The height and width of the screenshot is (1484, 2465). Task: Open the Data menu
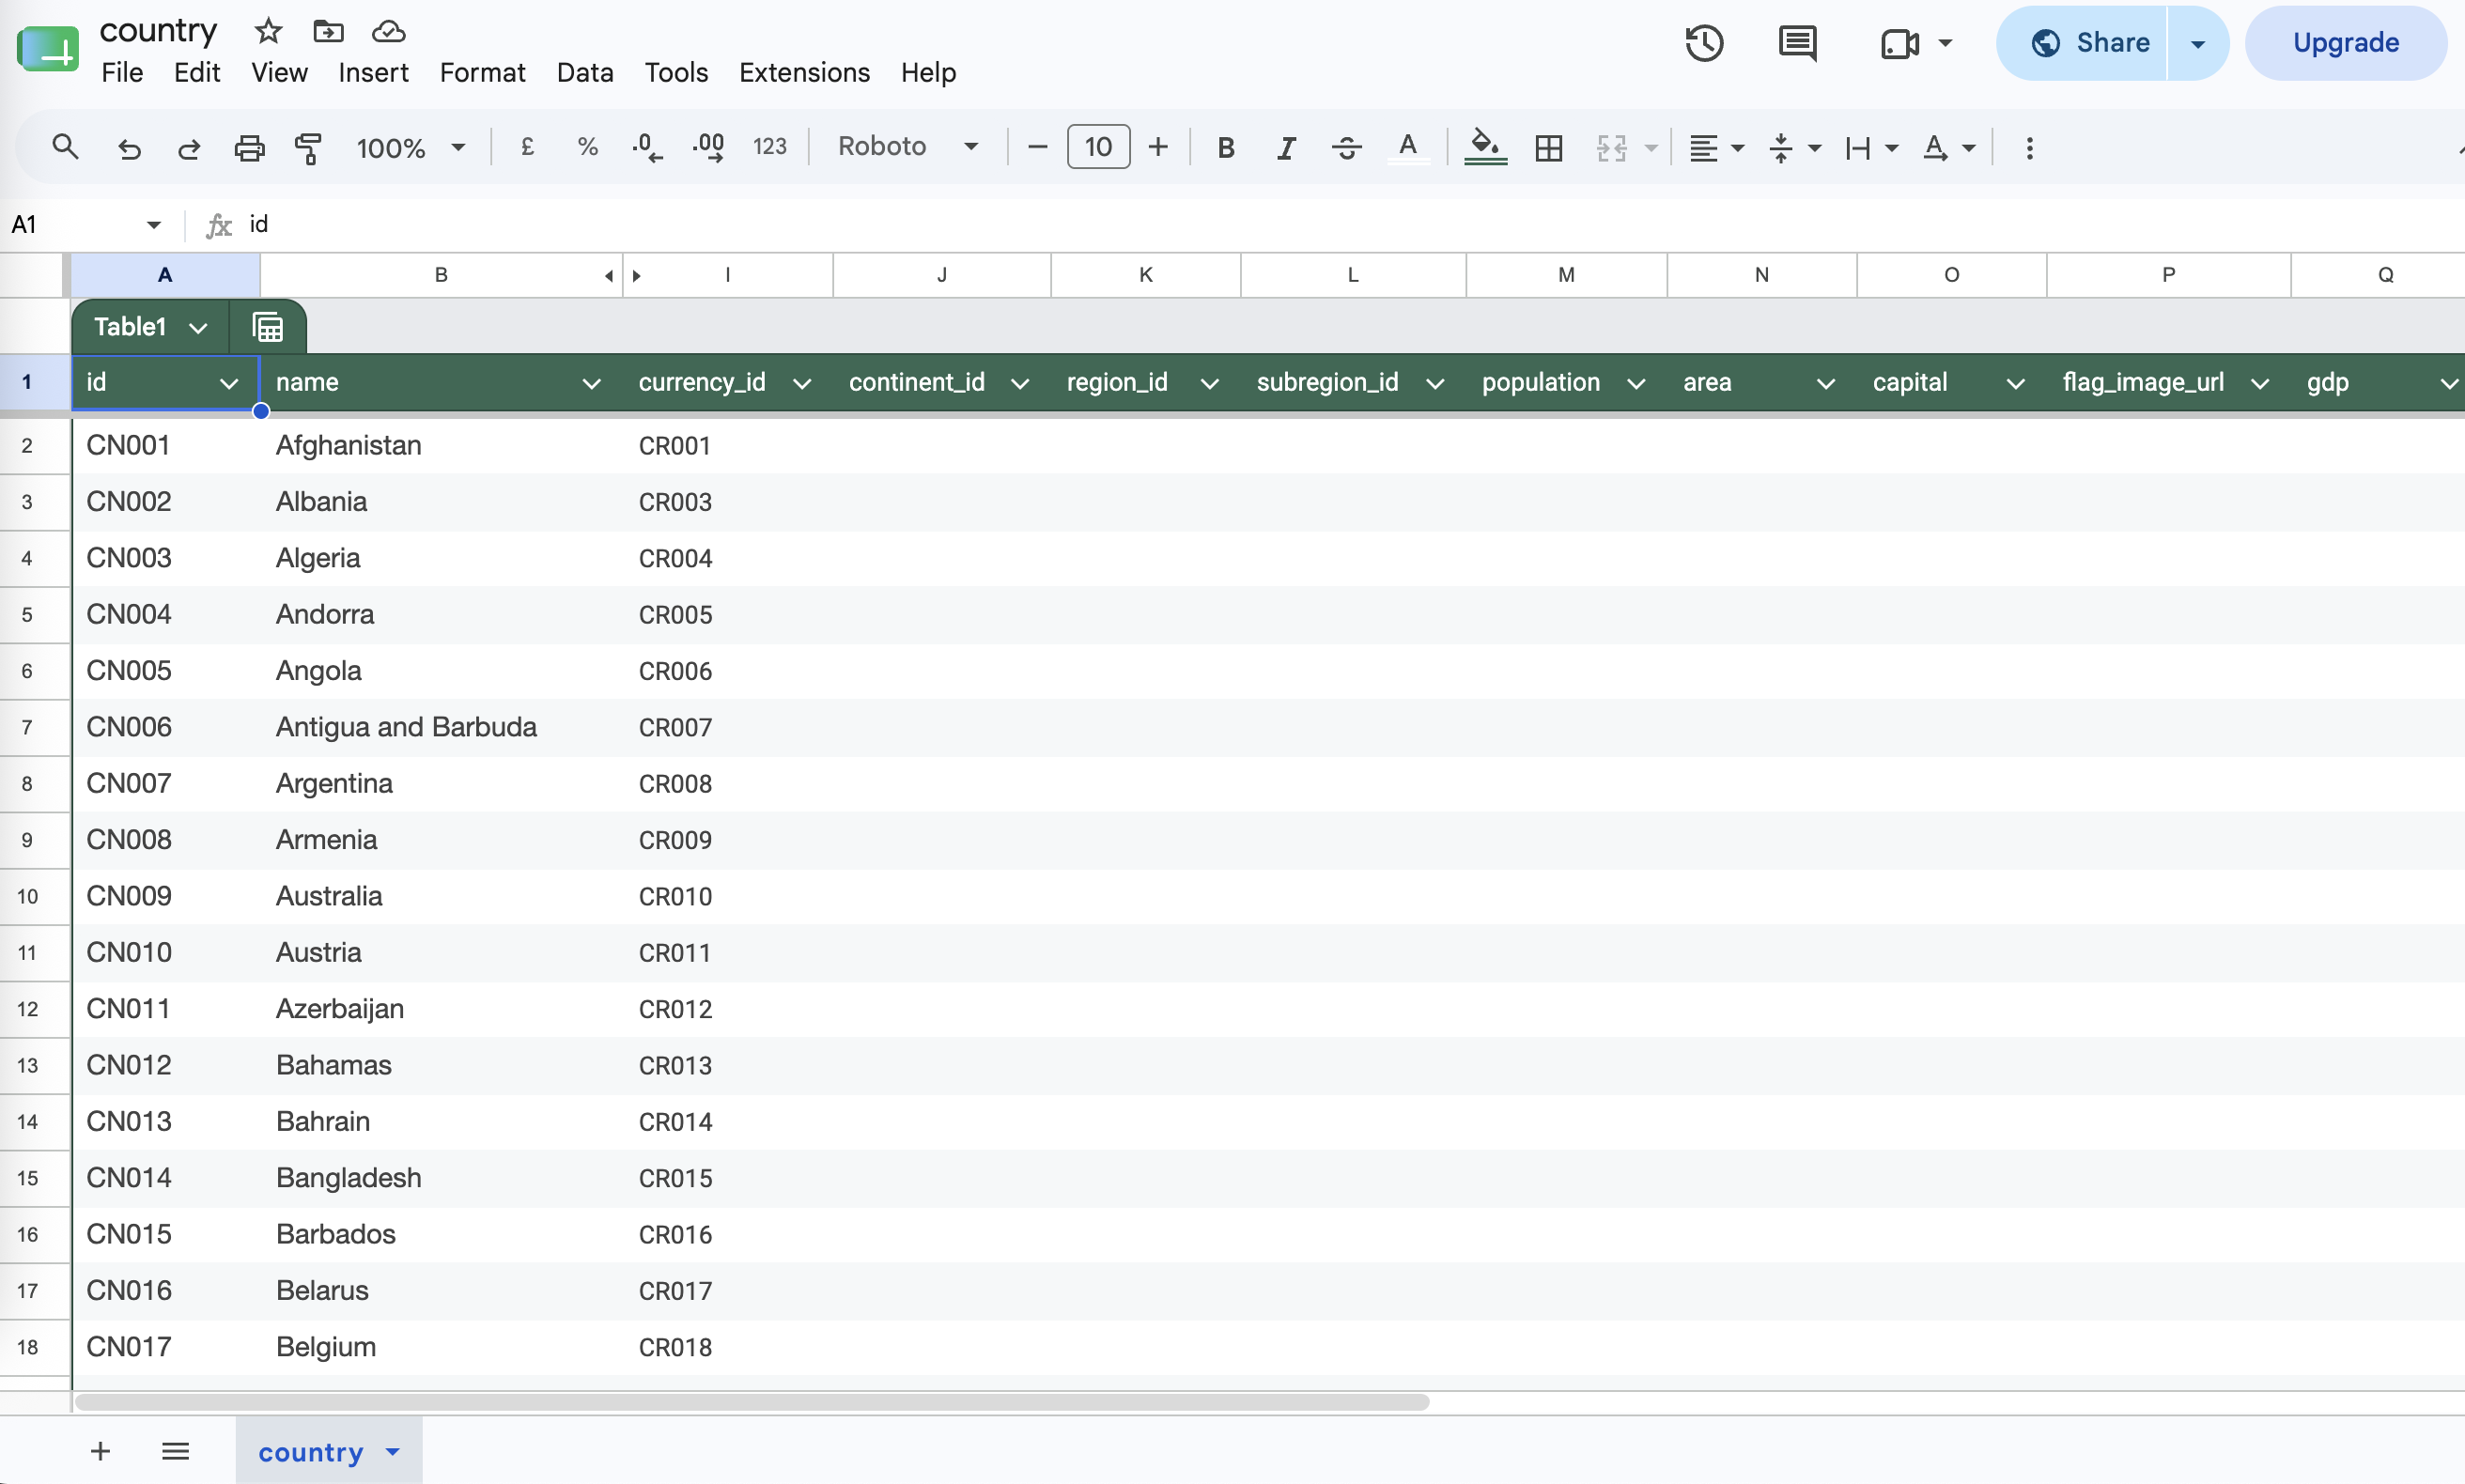(x=585, y=72)
